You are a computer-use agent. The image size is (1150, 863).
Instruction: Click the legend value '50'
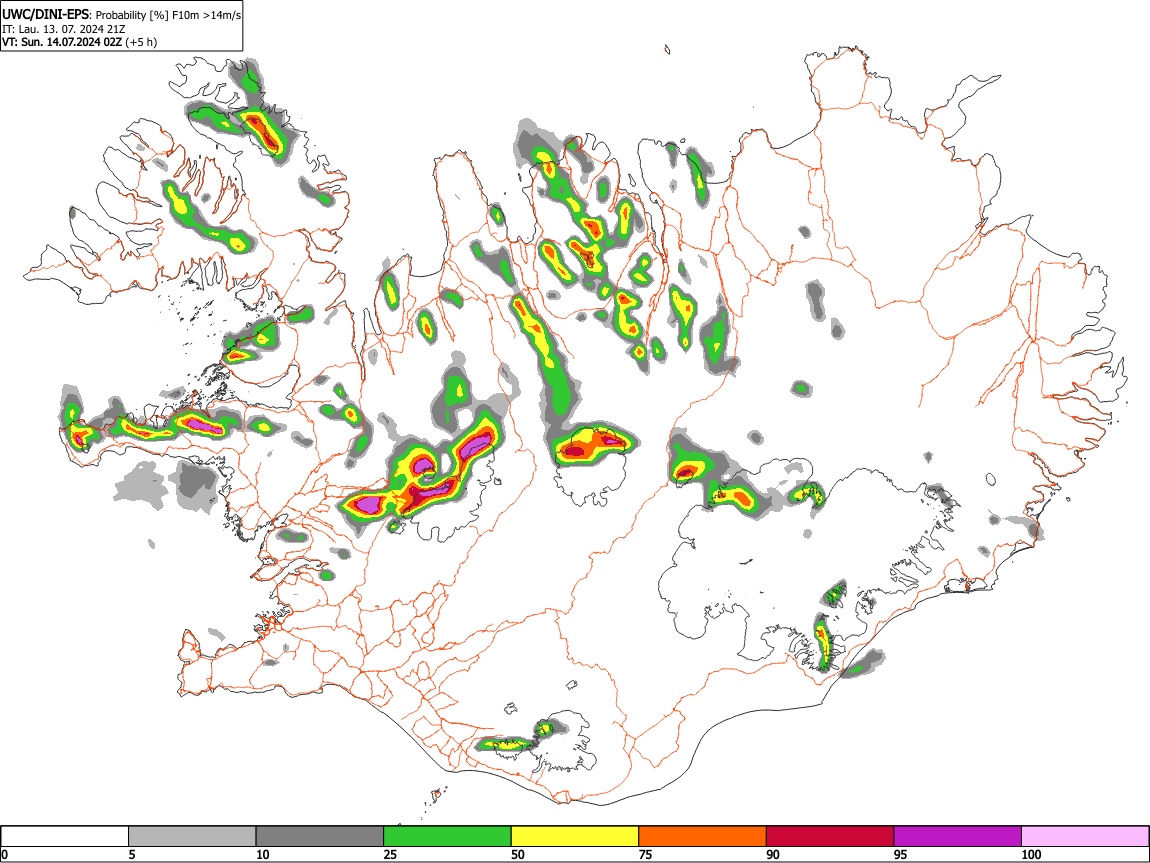coord(518,855)
